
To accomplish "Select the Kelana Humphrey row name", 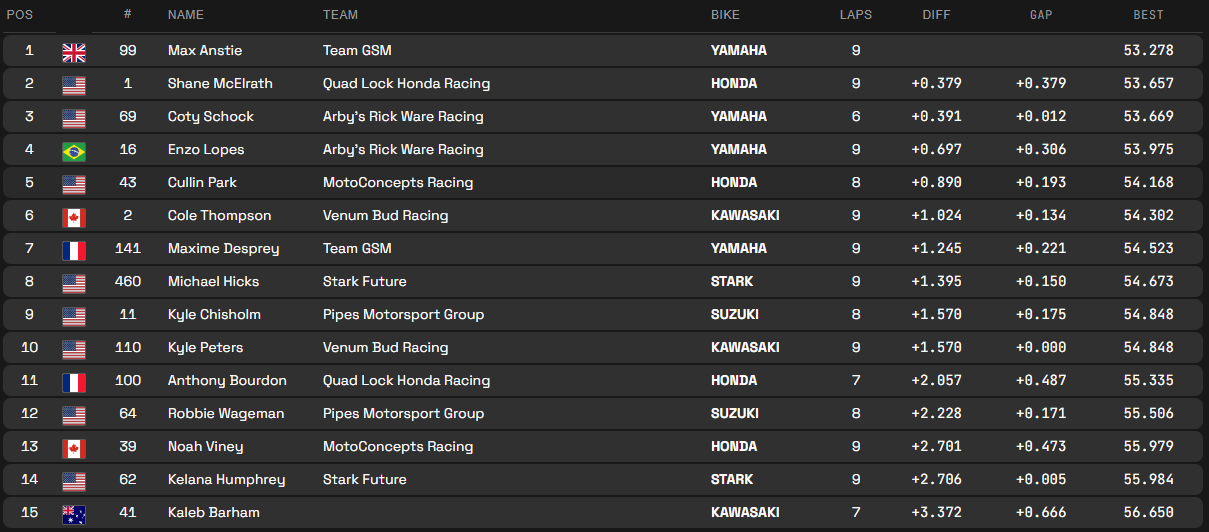I will click(x=226, y=479).
